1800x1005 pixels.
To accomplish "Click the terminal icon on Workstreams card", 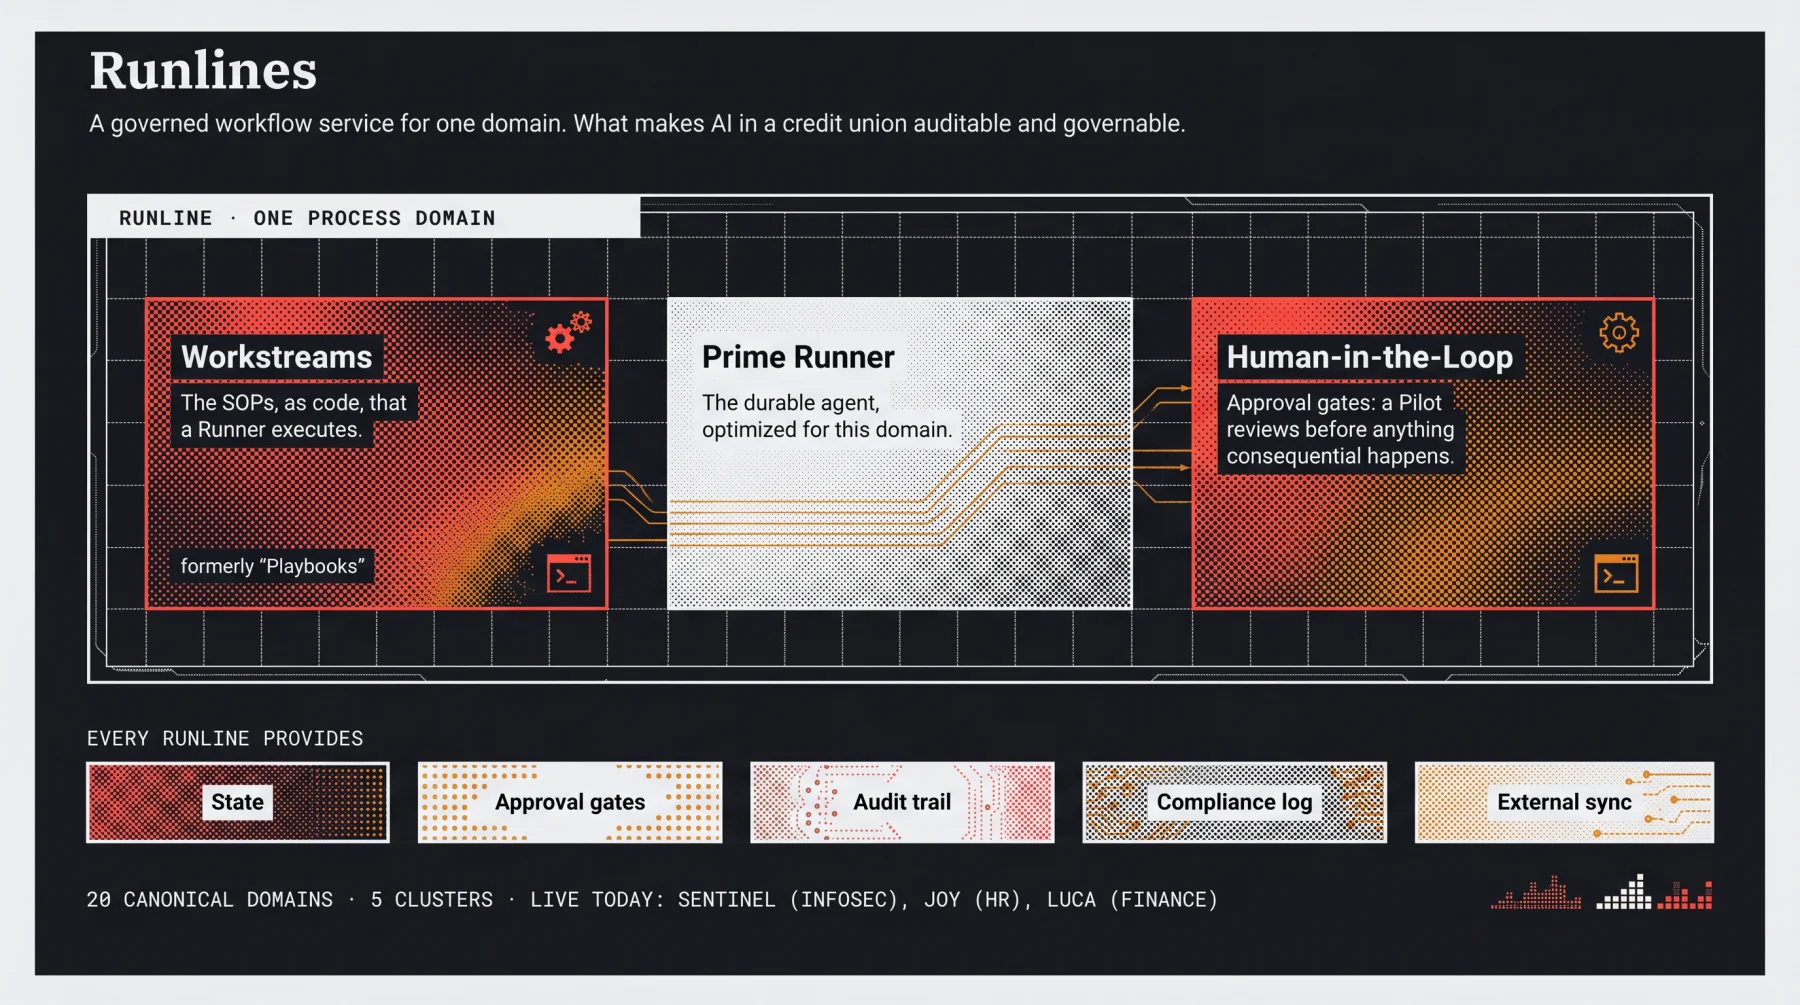I will pyautogui.click(x=569, y=573).
